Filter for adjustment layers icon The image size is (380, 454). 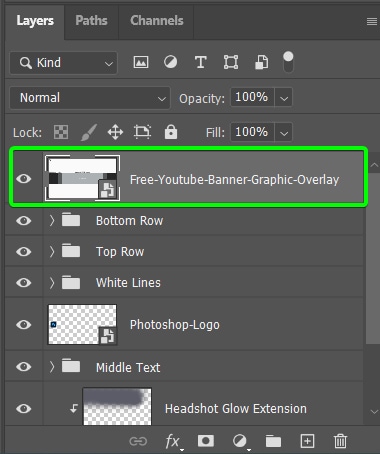(x=170, y=62)
